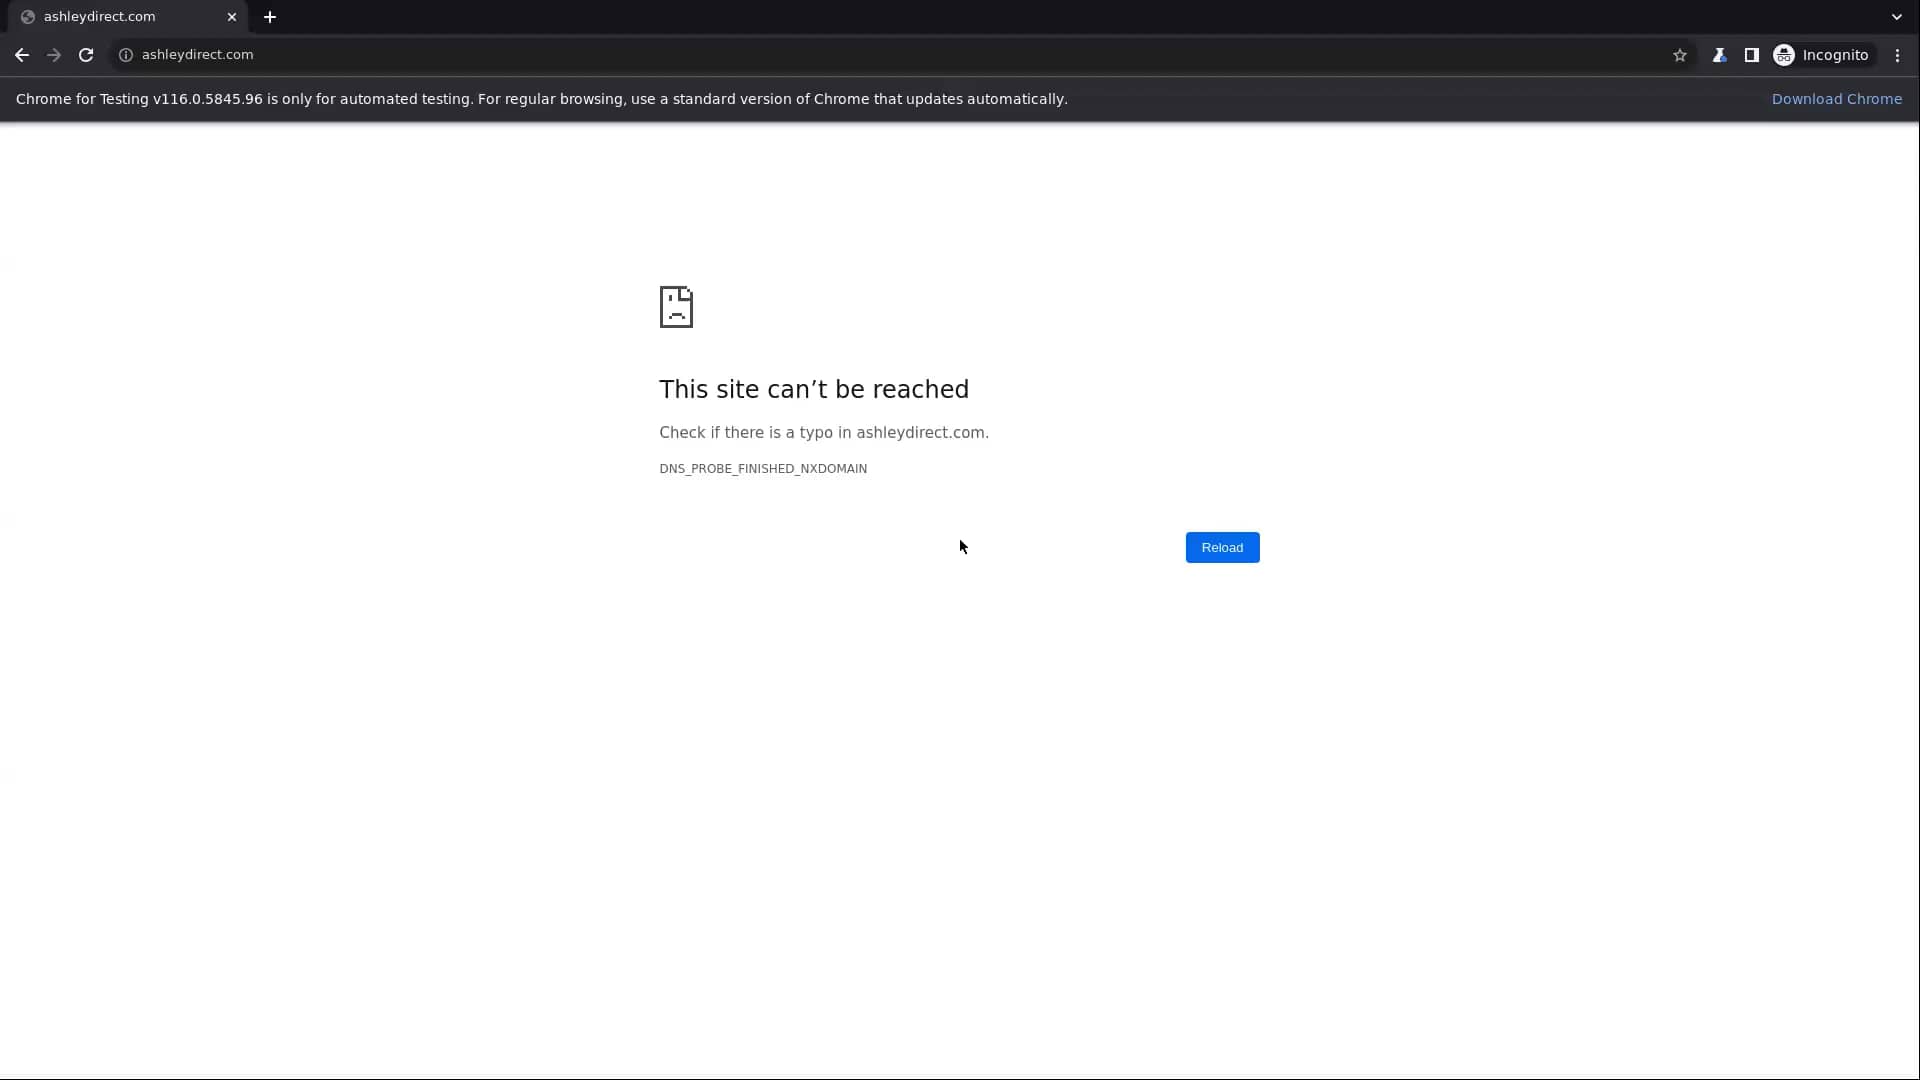
Task: Open the Incognito profile indicator
Action: point(1821,55)
